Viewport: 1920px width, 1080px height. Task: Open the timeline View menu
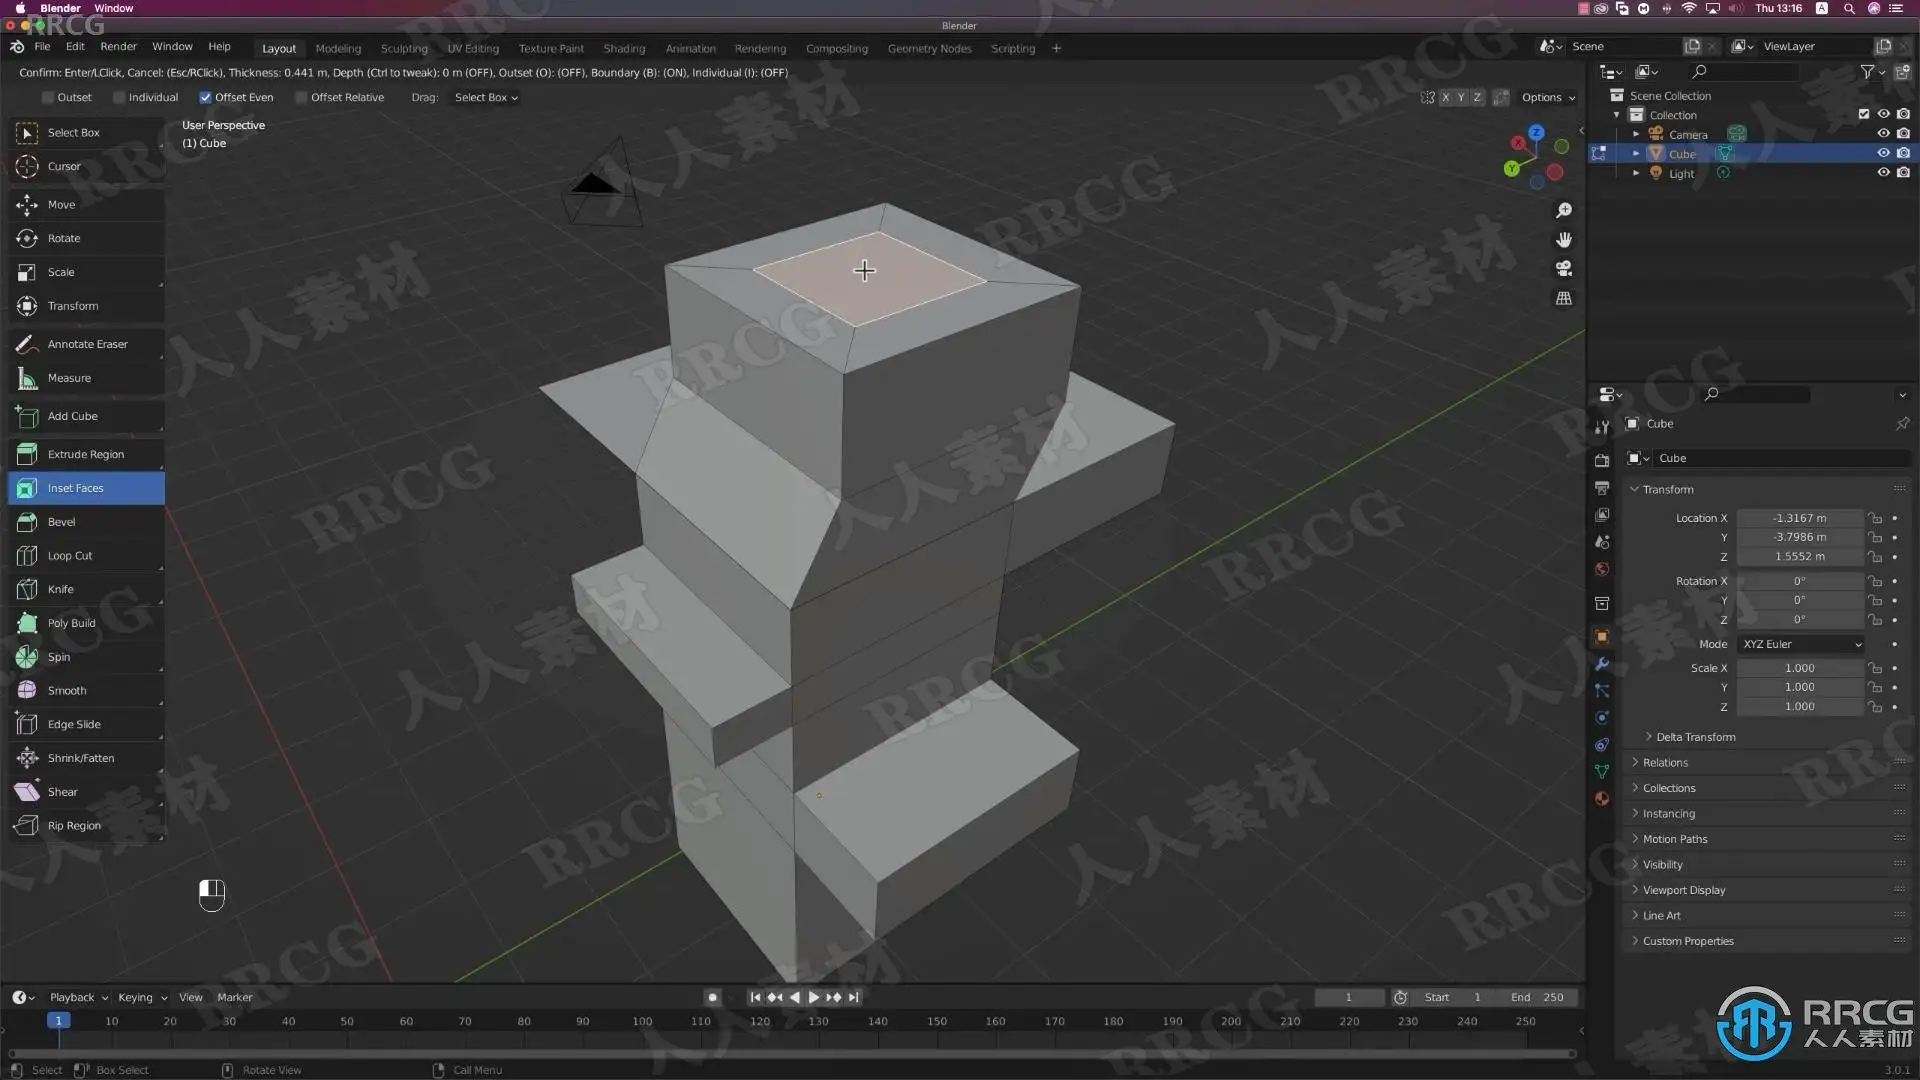click(x=190, y=998)
